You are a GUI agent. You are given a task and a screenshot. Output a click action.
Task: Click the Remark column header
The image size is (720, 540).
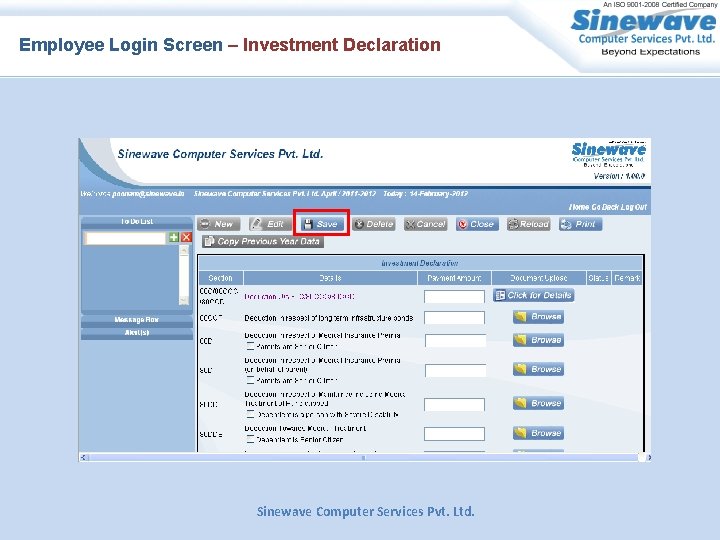pyautogui.click(x=627, y=278)
